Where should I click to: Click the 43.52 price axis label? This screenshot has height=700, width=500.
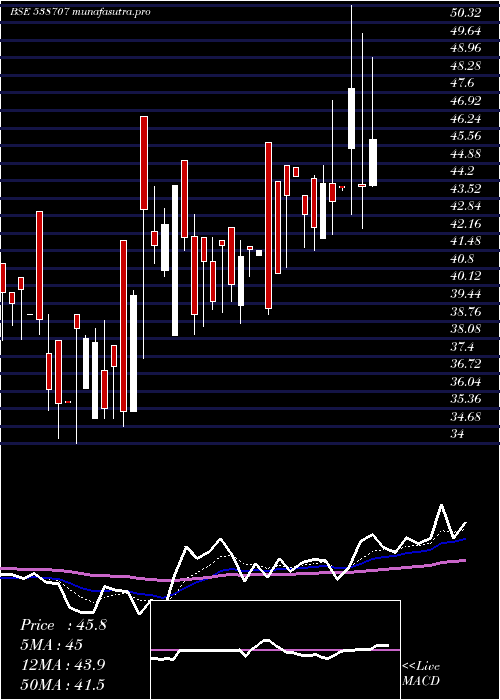coord(466,189)
